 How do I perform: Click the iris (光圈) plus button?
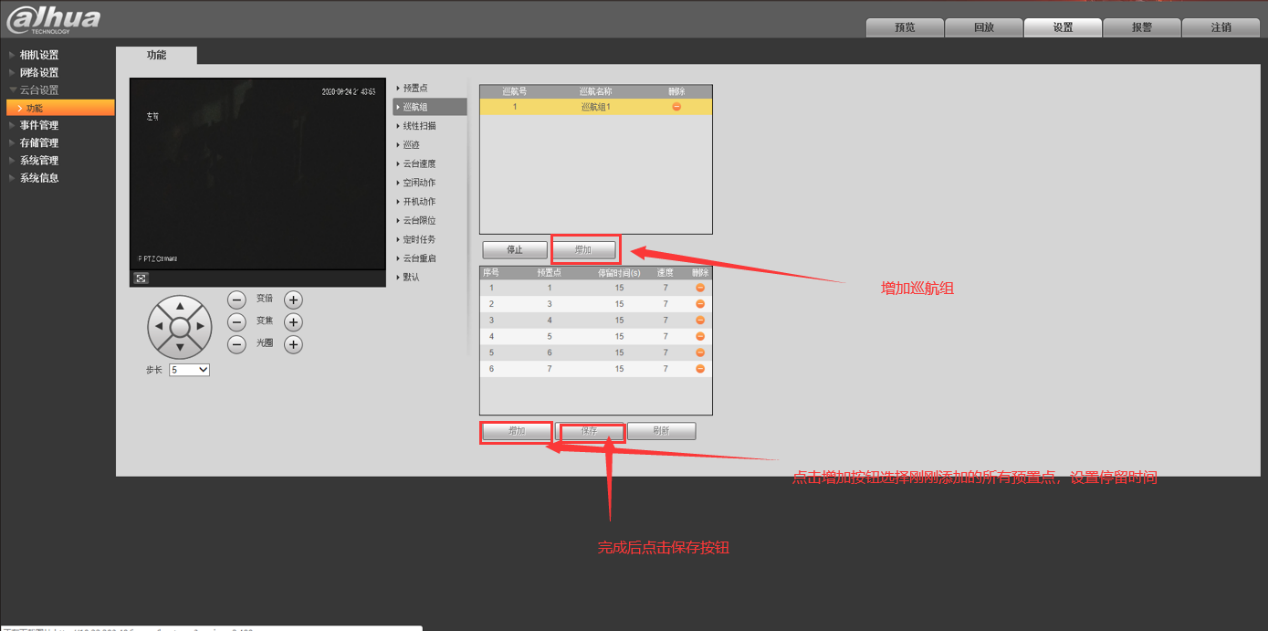(x=293, y=345)
